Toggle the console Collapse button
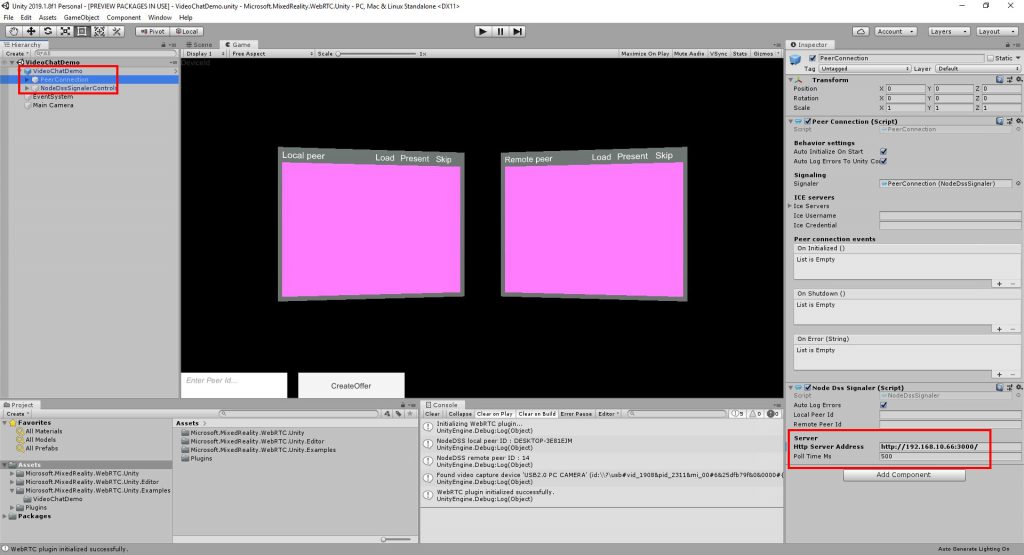This screenshot has width=1024, height=555. [460, 414]
